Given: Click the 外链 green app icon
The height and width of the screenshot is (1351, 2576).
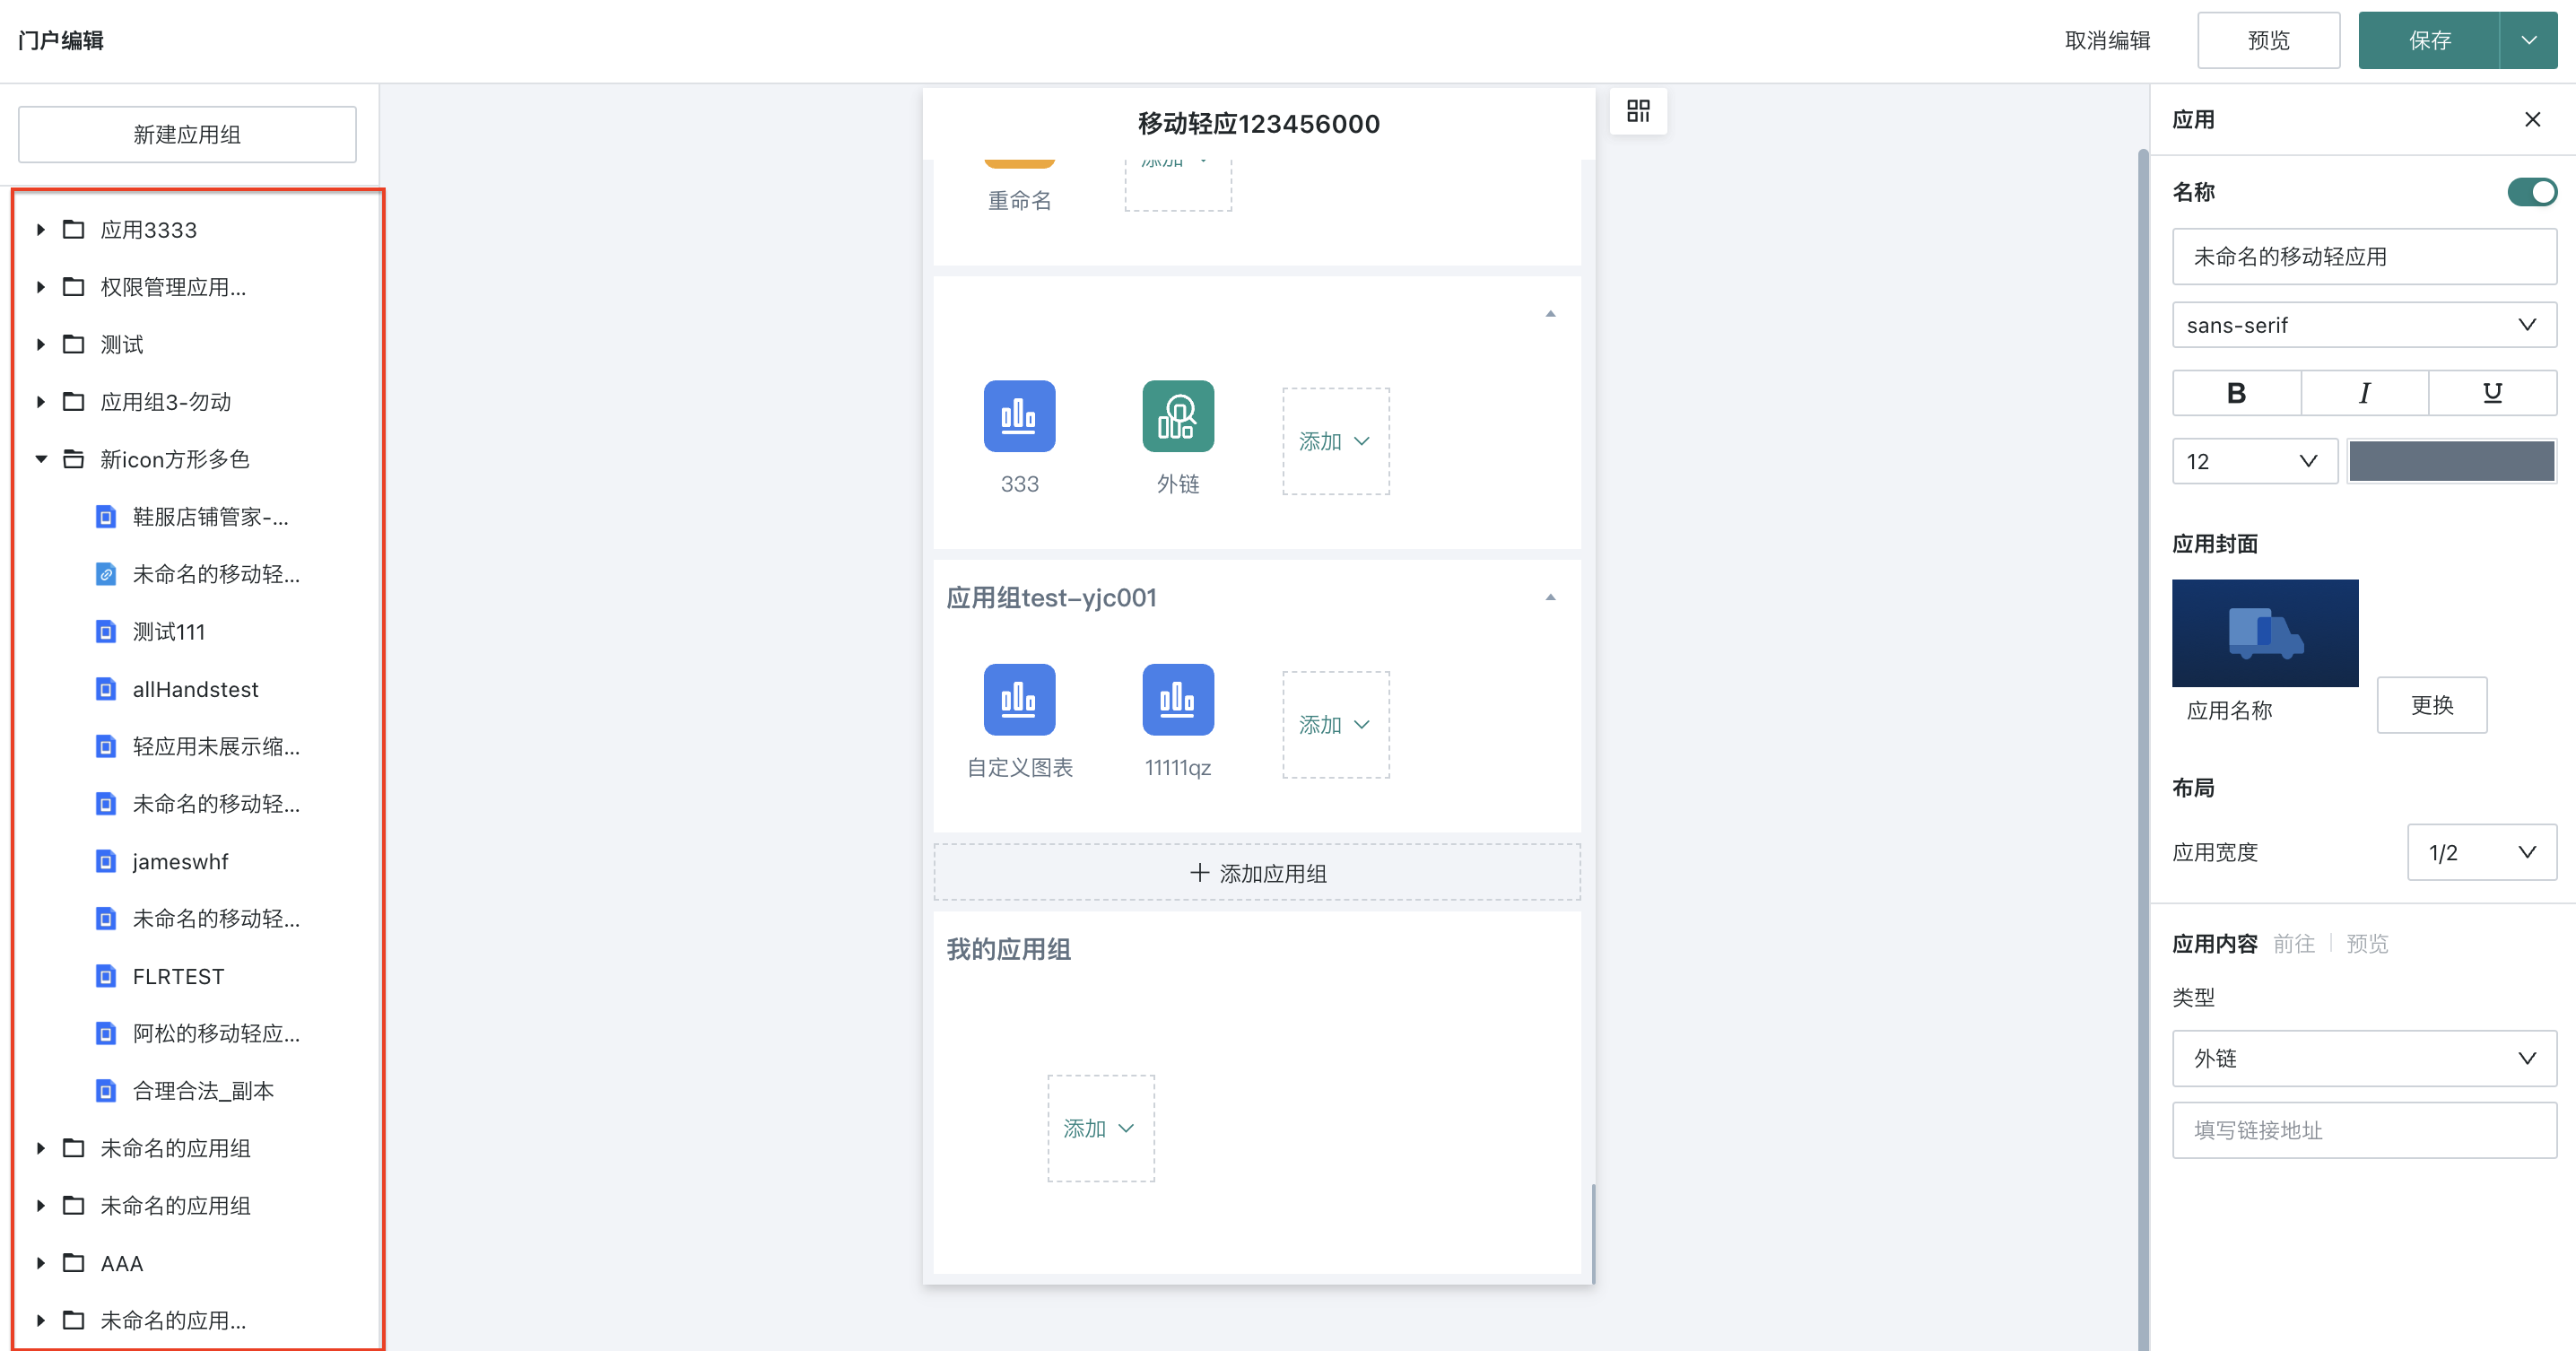Looking at the screenshot, I should [x=1178, y=416].
